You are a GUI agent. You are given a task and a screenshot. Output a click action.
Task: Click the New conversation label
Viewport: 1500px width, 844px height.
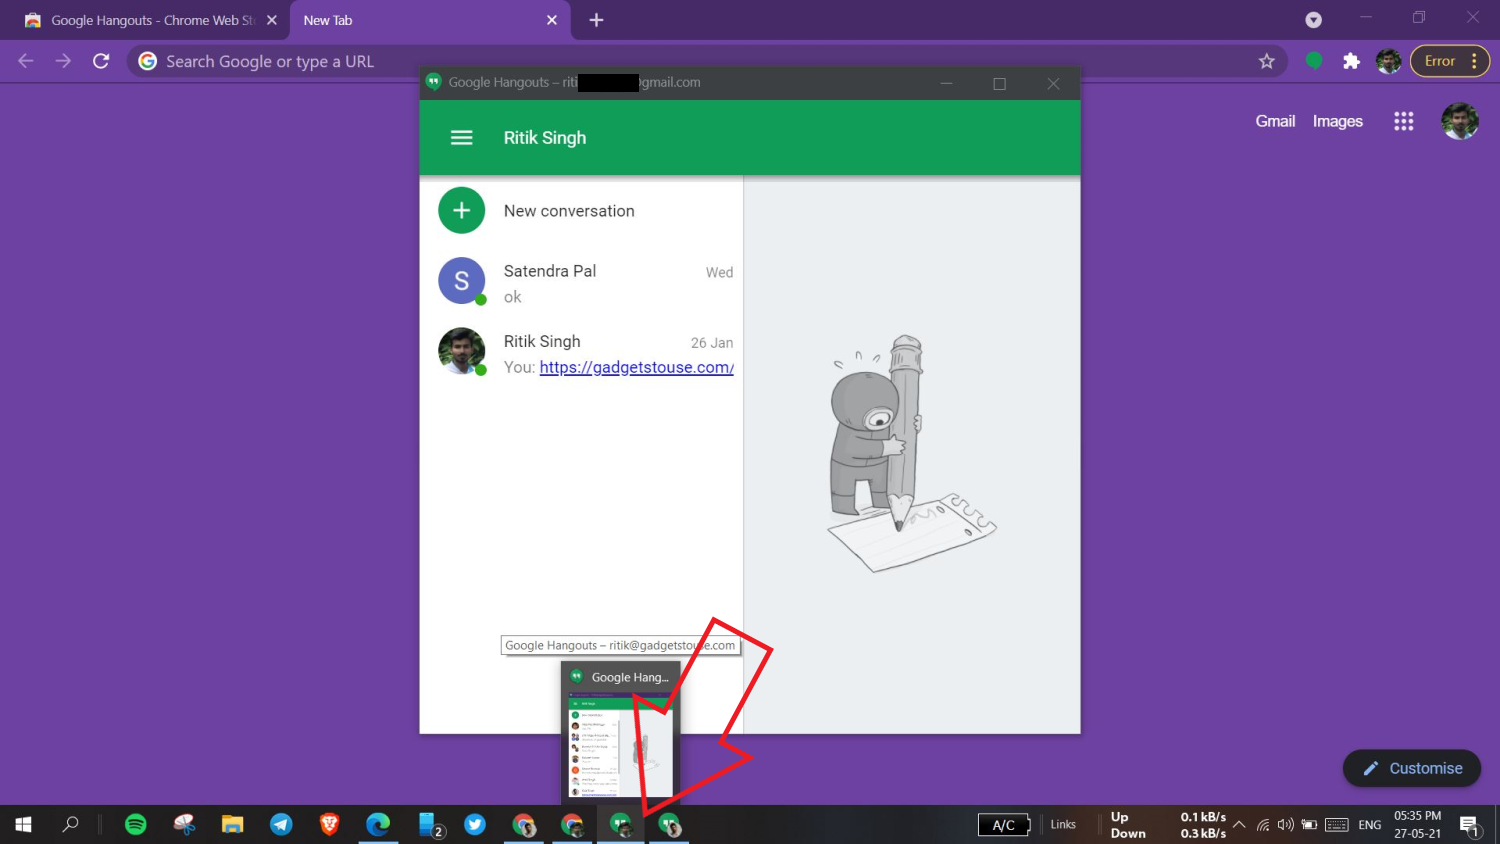pos(569,211)
